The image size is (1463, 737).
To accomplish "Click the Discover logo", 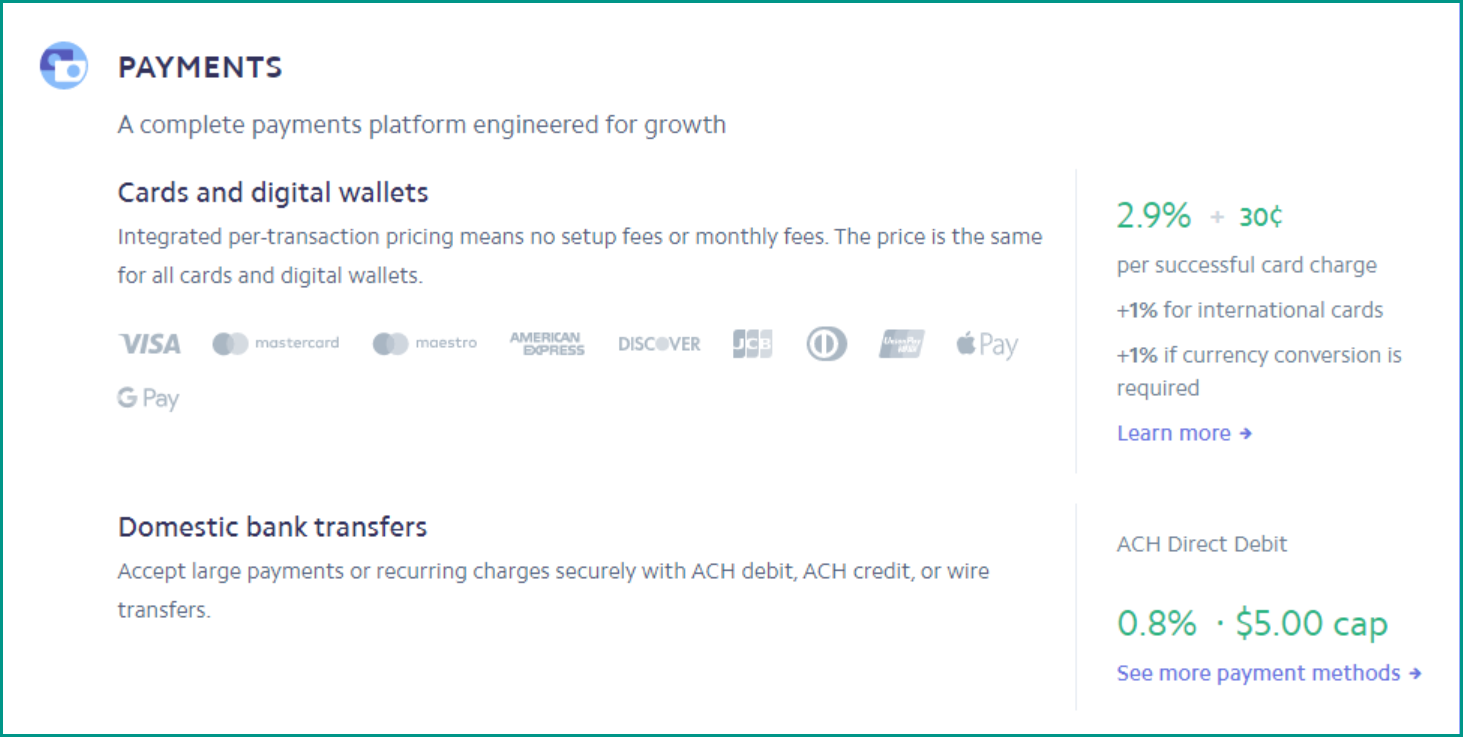I will pos(659,344).
